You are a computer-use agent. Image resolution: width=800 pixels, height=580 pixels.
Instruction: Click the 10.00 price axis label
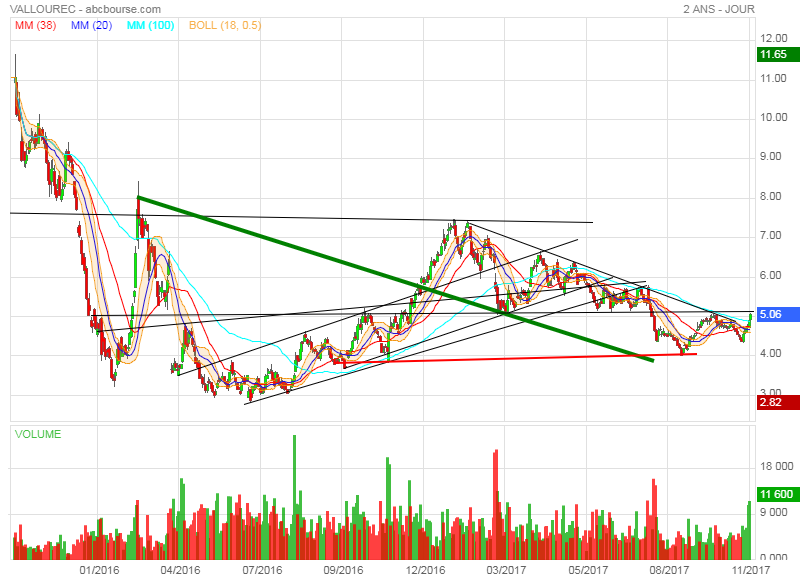click(773, 117)
